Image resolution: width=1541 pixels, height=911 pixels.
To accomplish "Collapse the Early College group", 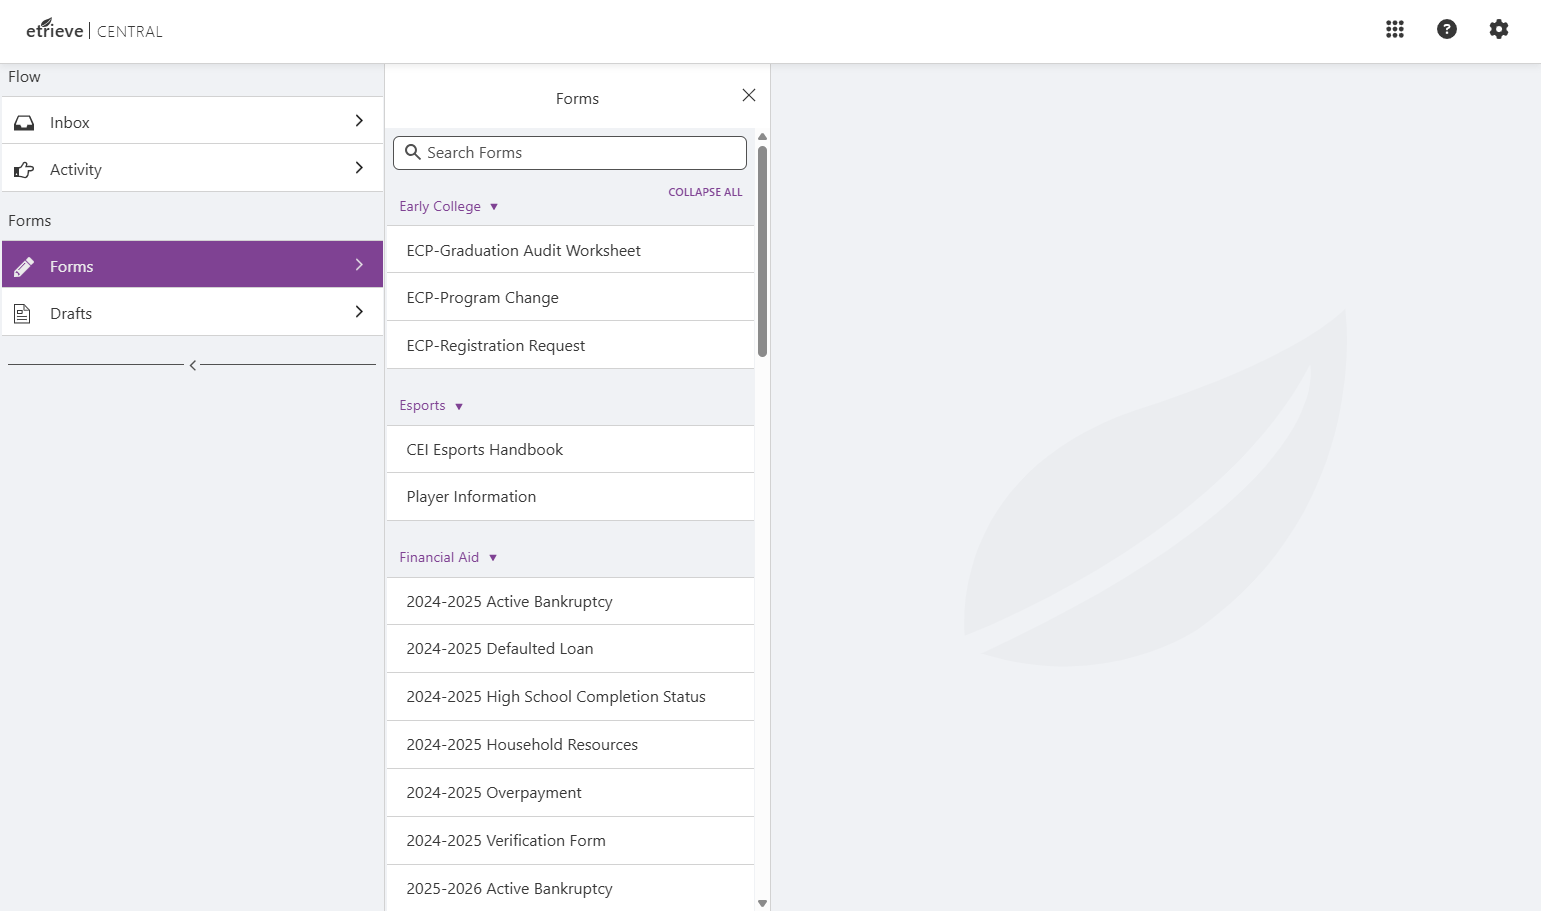I will [449, 206].
